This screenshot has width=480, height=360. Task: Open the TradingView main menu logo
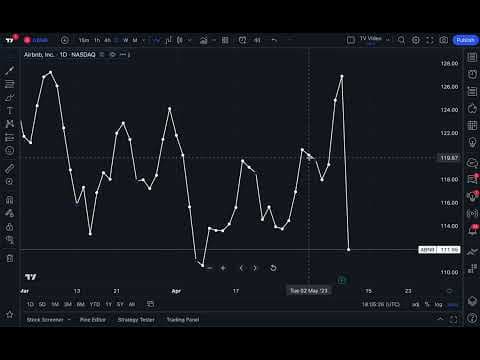[x=10, y=40]
